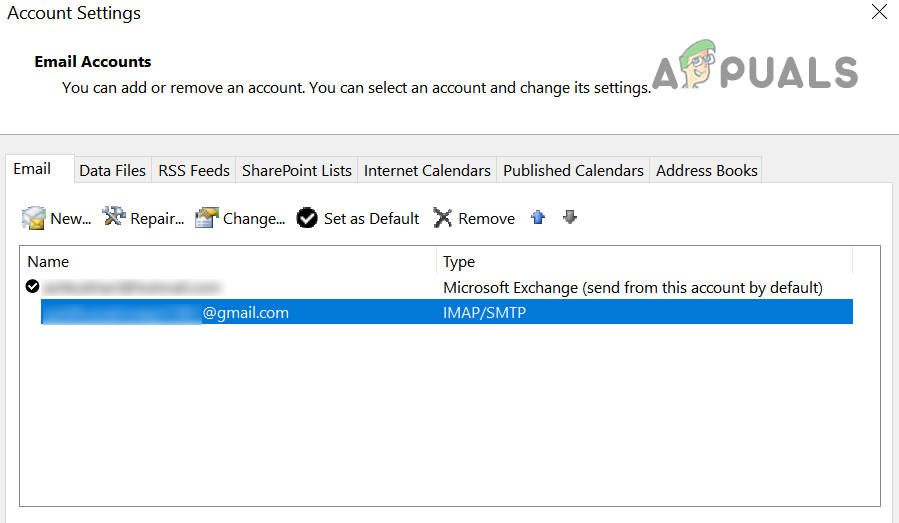Open the RSS Feeds tab

pos(194,171)
